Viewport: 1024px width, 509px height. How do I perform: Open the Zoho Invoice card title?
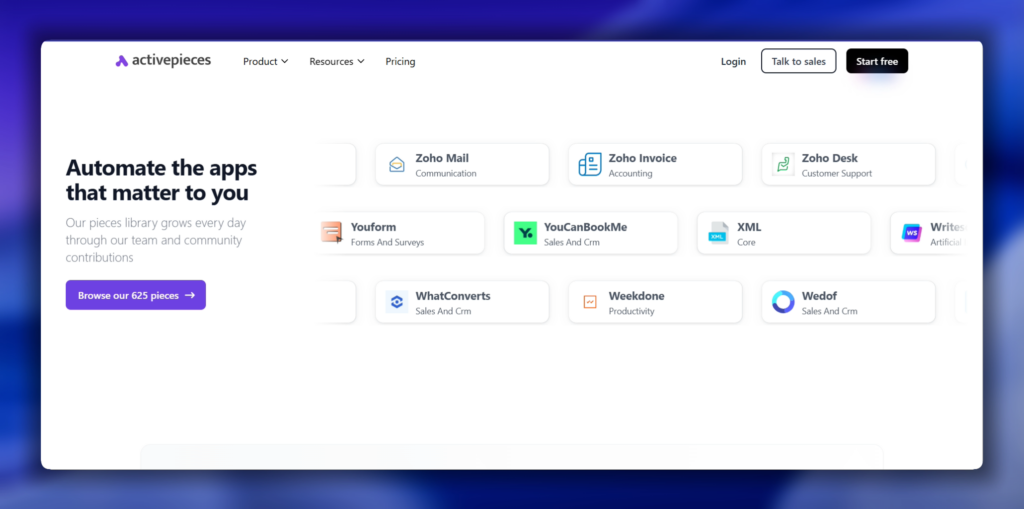point(643,158)
